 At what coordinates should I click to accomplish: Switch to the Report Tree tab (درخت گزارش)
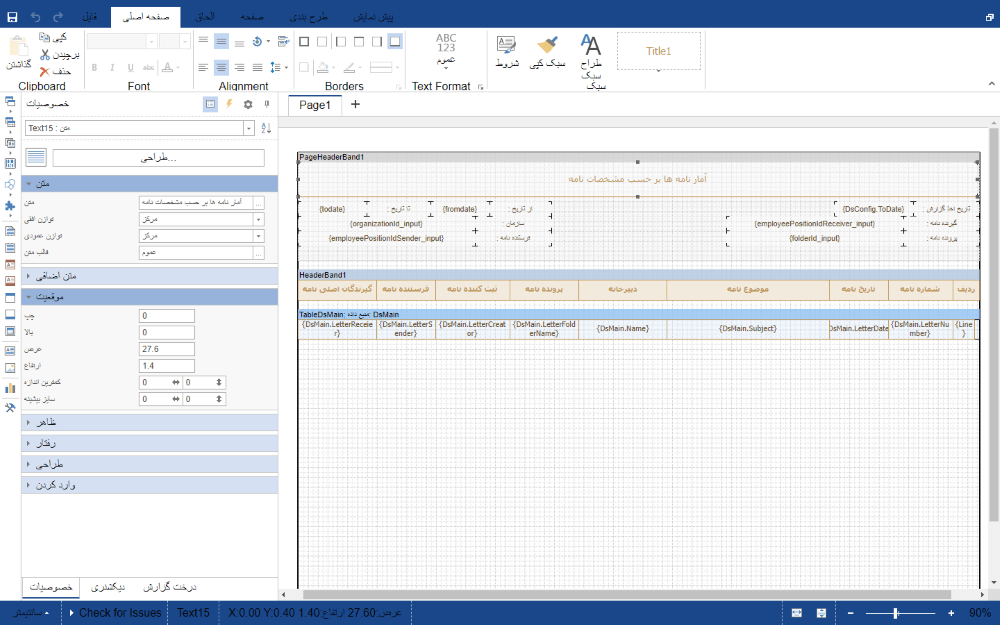tap(169, 587)
